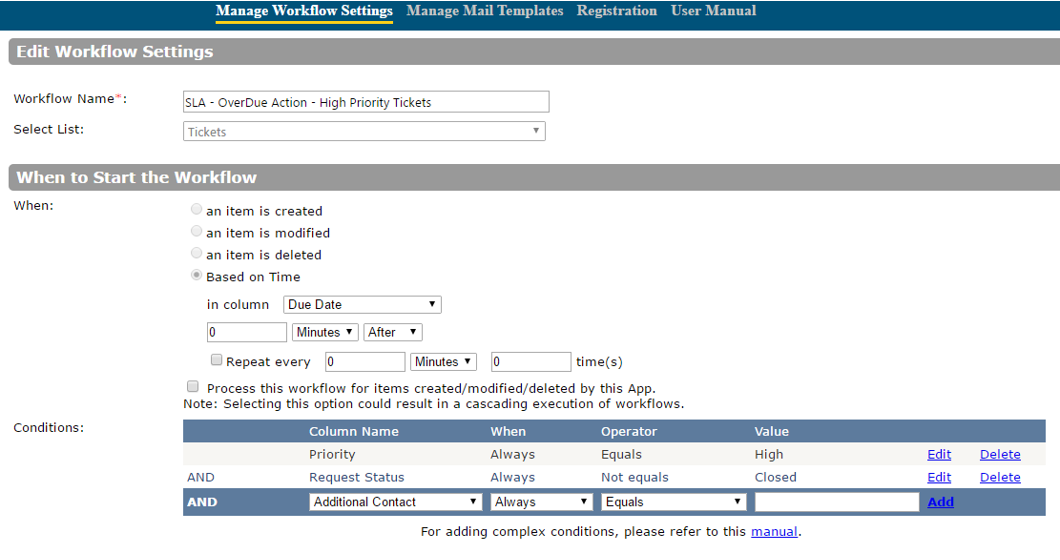This screenshot has height=560, width=1060.
Task: Delete the Request Status condition
Action: [x=1000, y=477]
